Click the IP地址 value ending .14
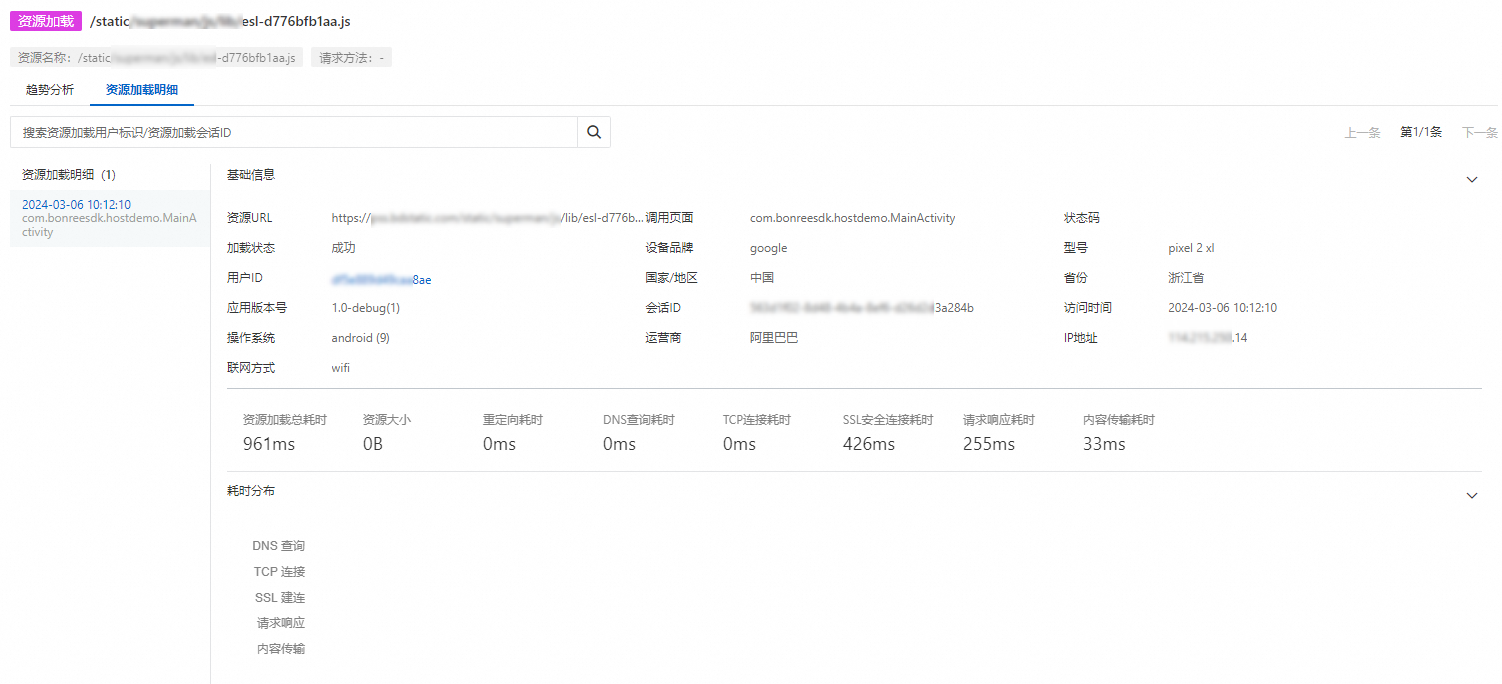Image resolution: width=1502 pixels, height=684 pixels. click(1207, 338)
